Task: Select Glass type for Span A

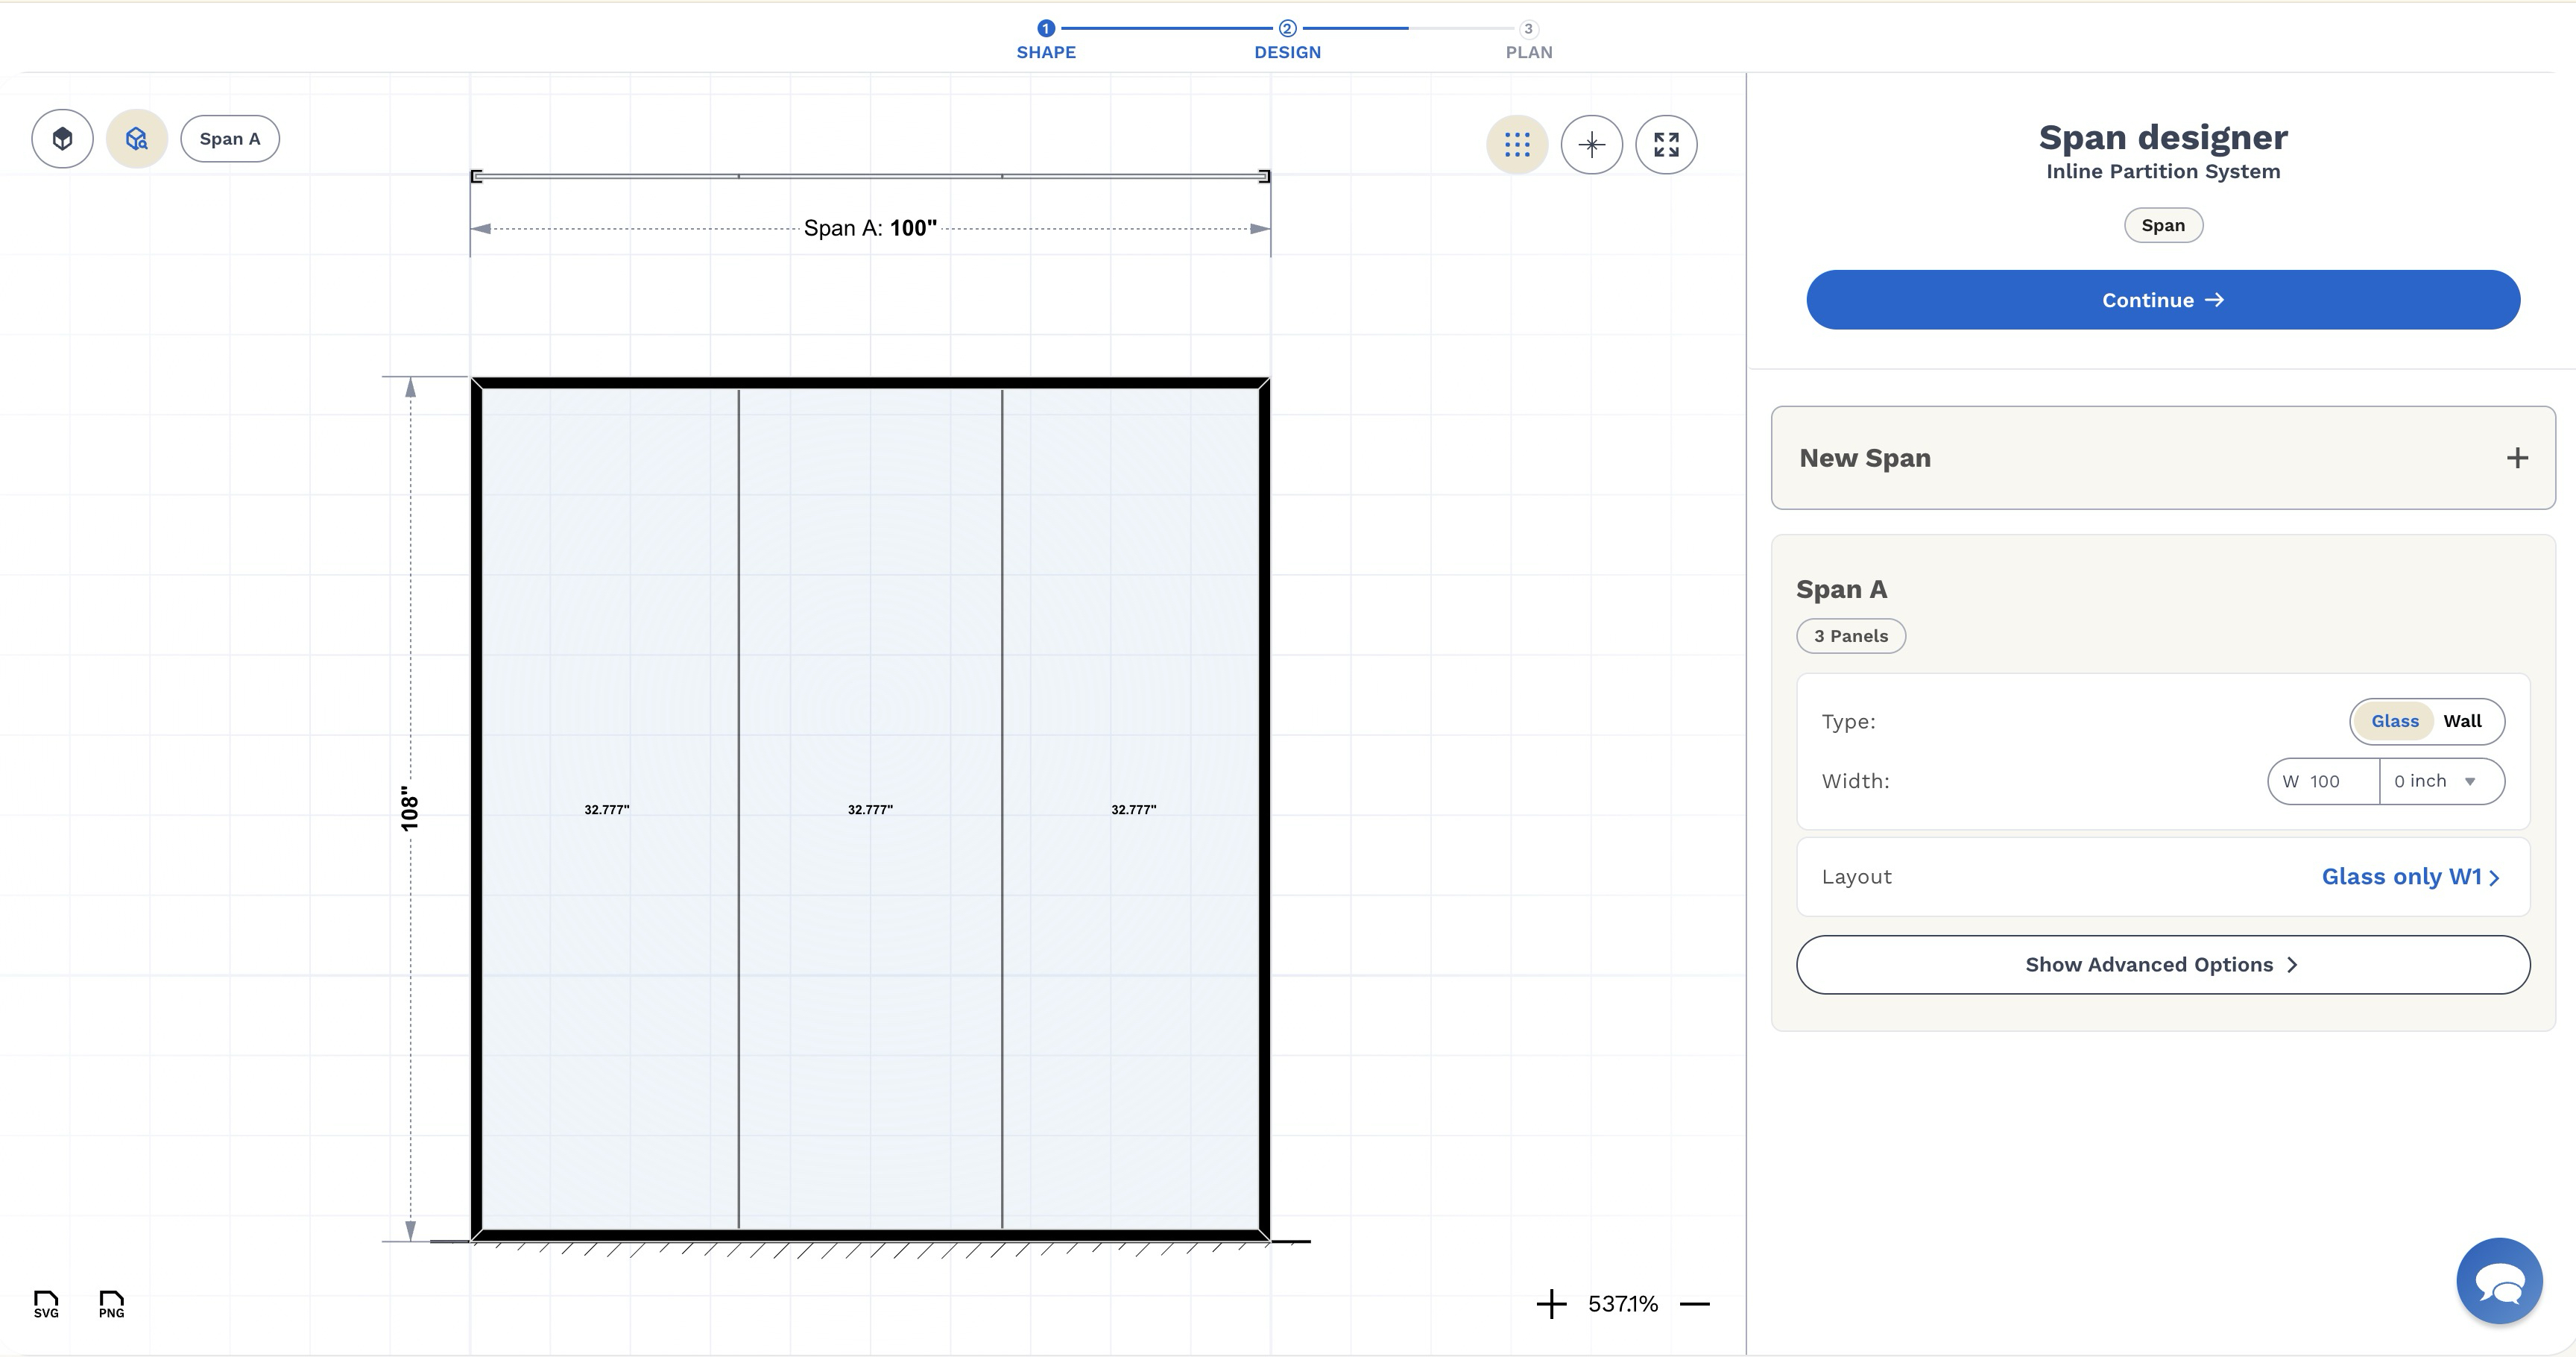Action: coord(2393,720)
